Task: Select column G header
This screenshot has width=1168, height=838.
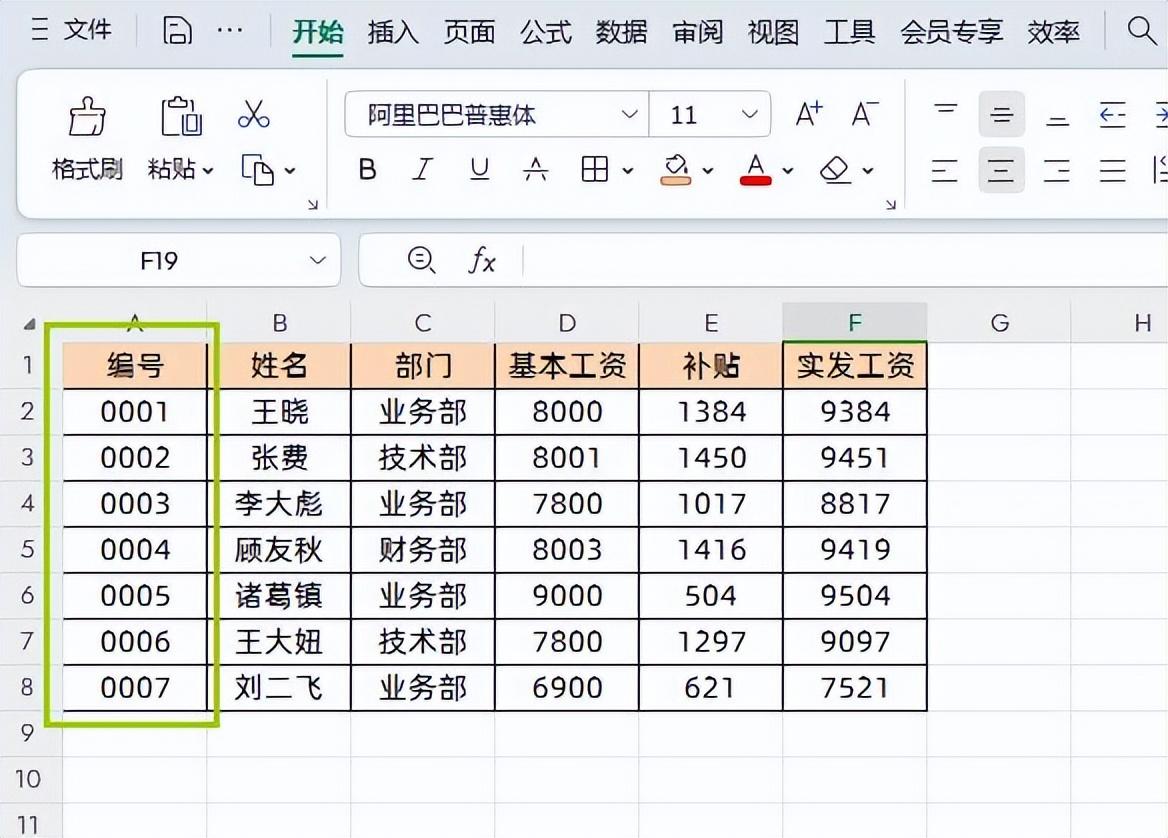Action: [1000, 323]
